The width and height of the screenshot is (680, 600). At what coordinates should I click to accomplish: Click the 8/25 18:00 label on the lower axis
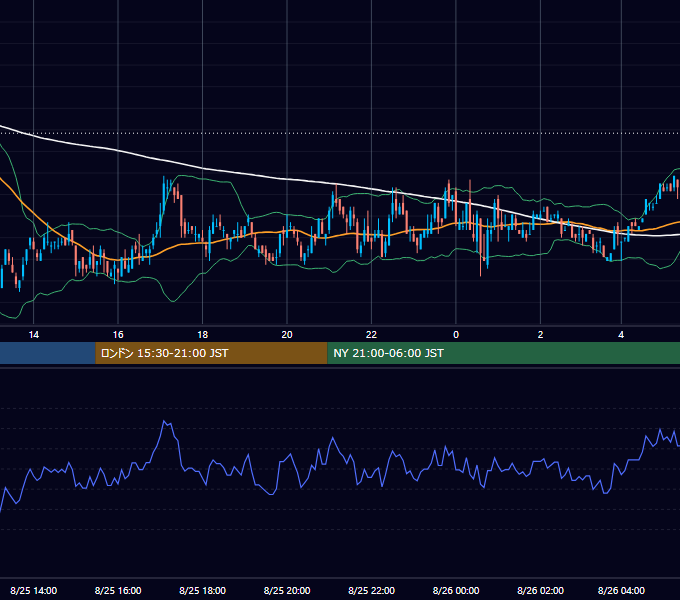(203, 590)
